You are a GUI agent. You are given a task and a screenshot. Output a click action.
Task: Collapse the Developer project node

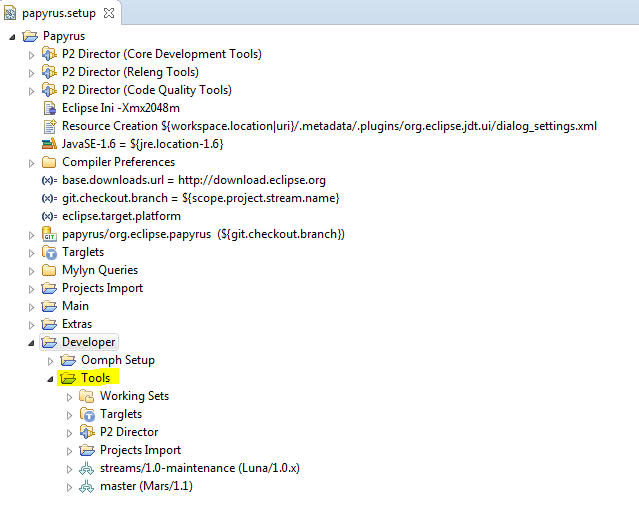(31, 343)
